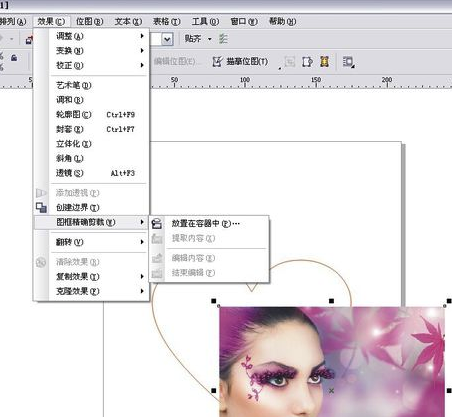
Task: Choose 创建边界 (Create Boundary) menu entry
Action: [91, 207]
